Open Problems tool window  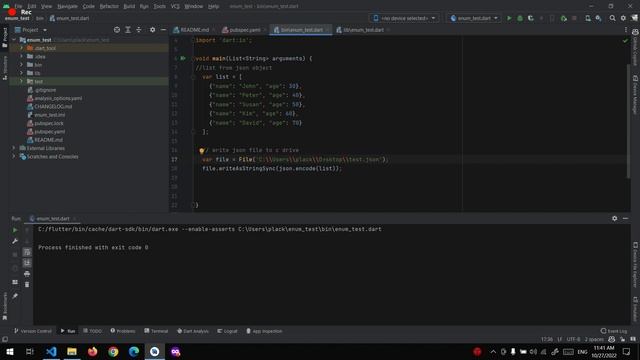[x=123, y=331]
